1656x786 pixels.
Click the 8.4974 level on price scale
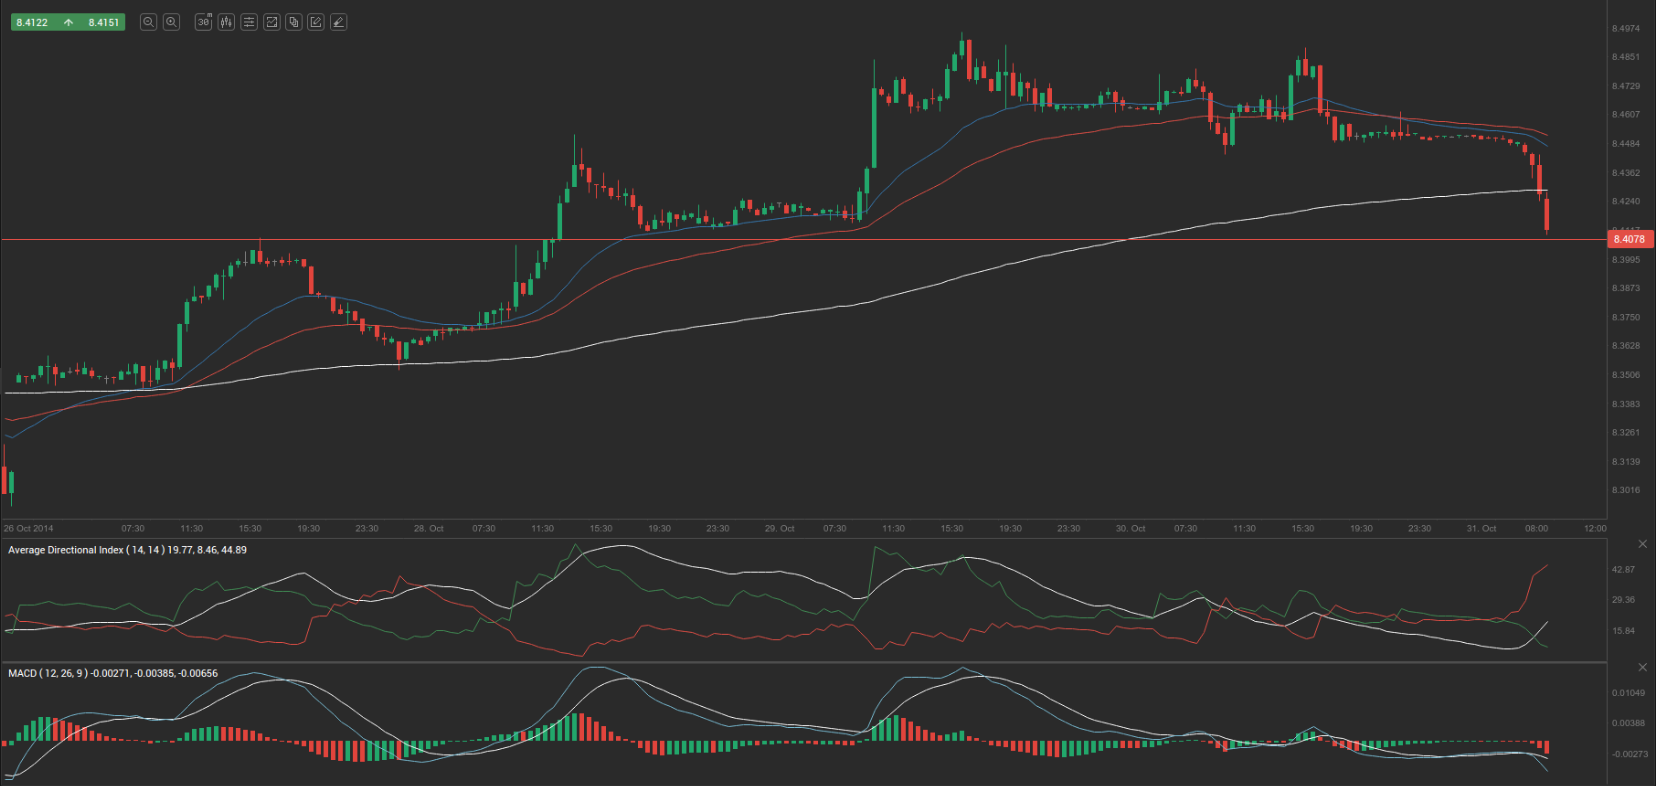(1625, 29)
